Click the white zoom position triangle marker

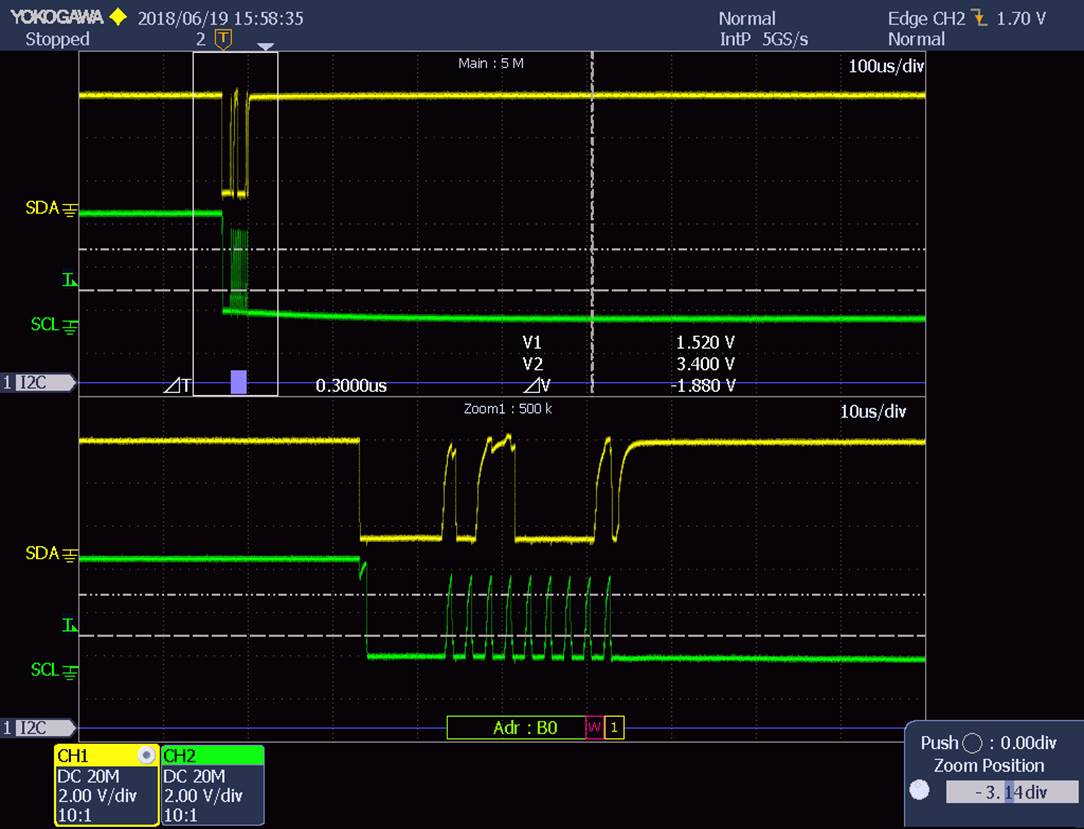(x=265, y=46)
